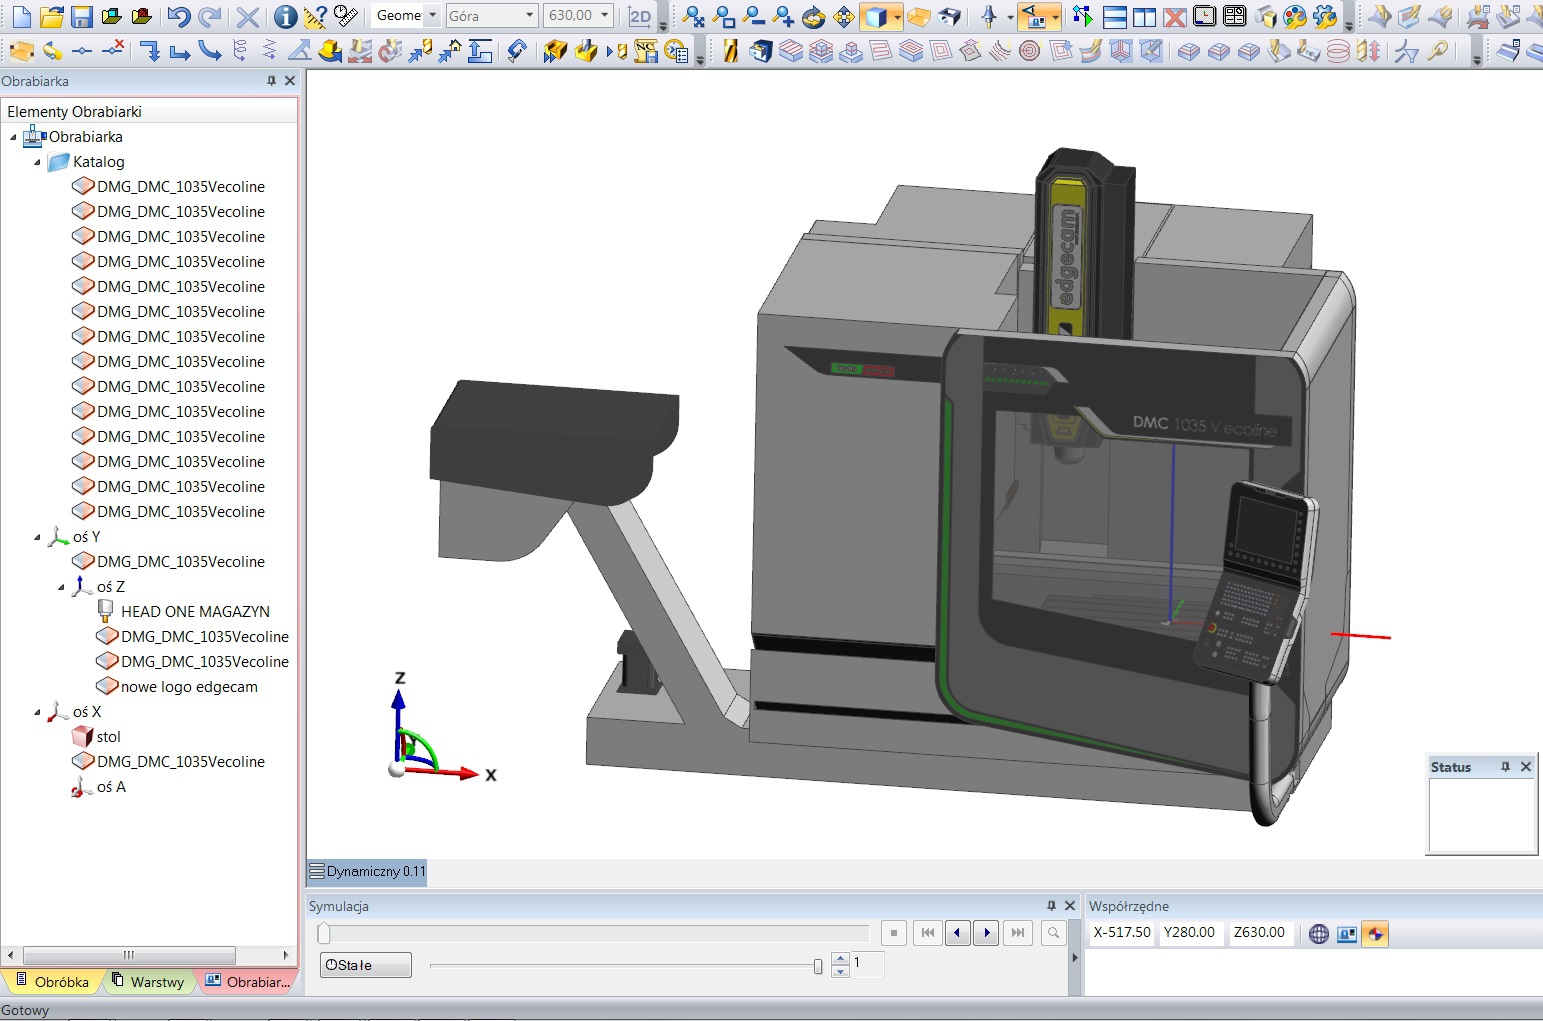This screenshot has width=1543, height=1021.
Task: Click the simulation step back button
Action: pos(958,933)
